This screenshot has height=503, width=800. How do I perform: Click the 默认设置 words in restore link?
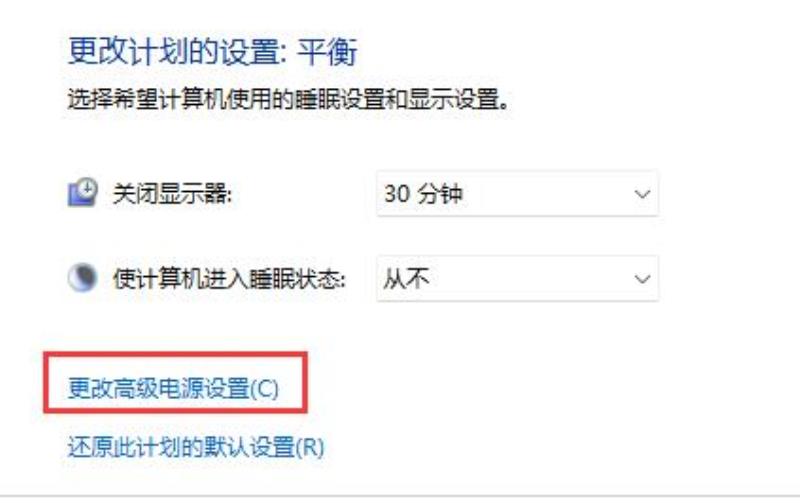click(249, 447)
